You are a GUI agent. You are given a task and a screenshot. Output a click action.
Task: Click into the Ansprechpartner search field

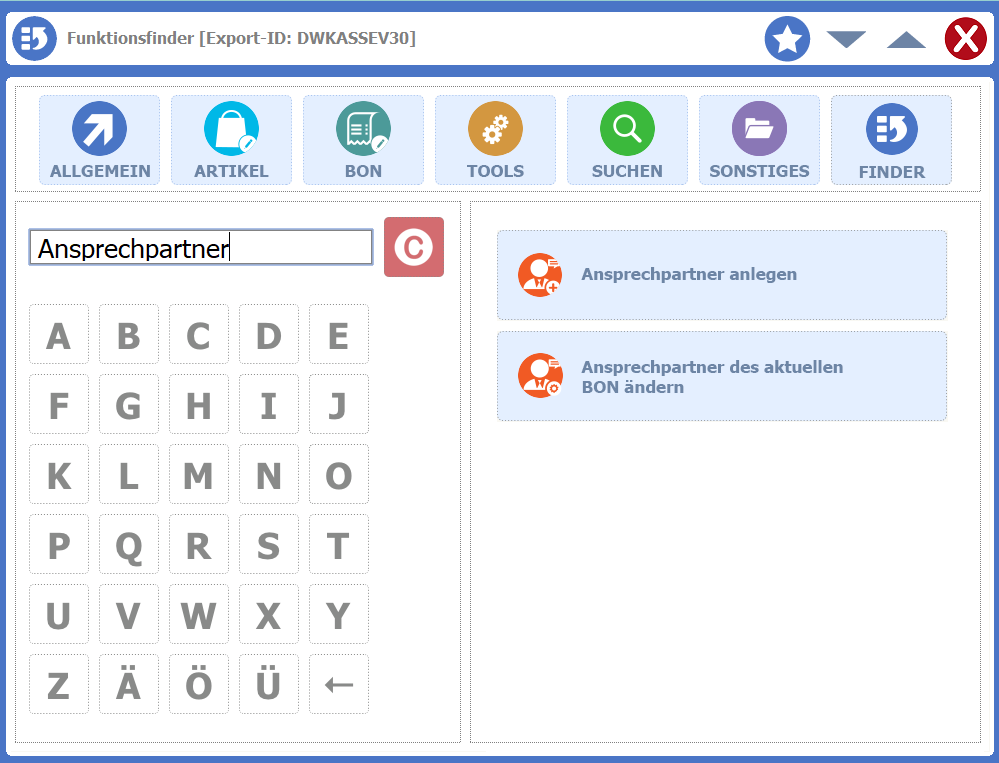pyautogui.click(x=201, y=248)
